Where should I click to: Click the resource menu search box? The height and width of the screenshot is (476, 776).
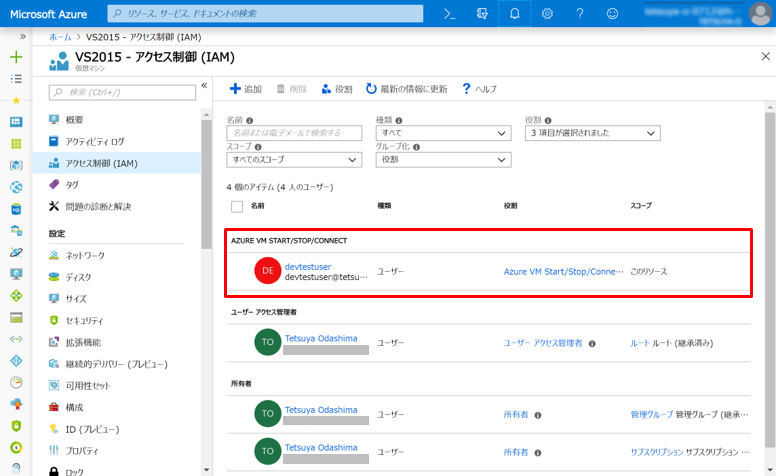click(122, 92)
